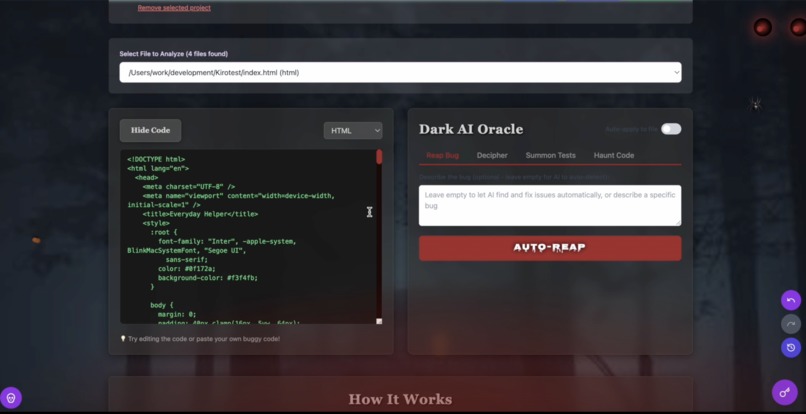Click the 'Try editing the code' hint text

pyautogui.click(x=204, y=339)
